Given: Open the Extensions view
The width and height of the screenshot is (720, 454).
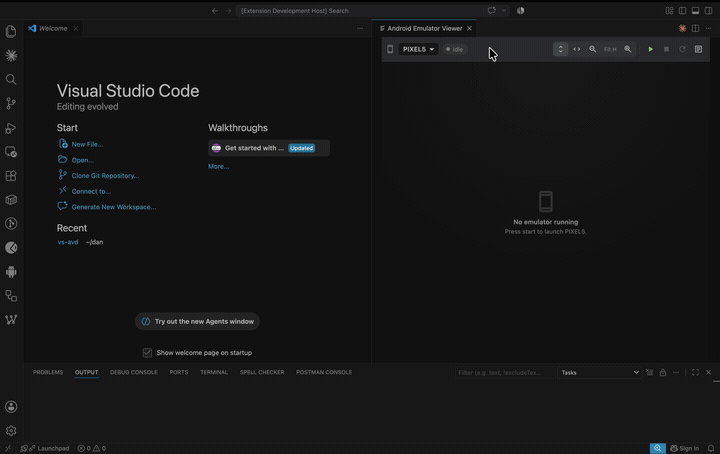Looking at the screenshot, I should 11,176.
